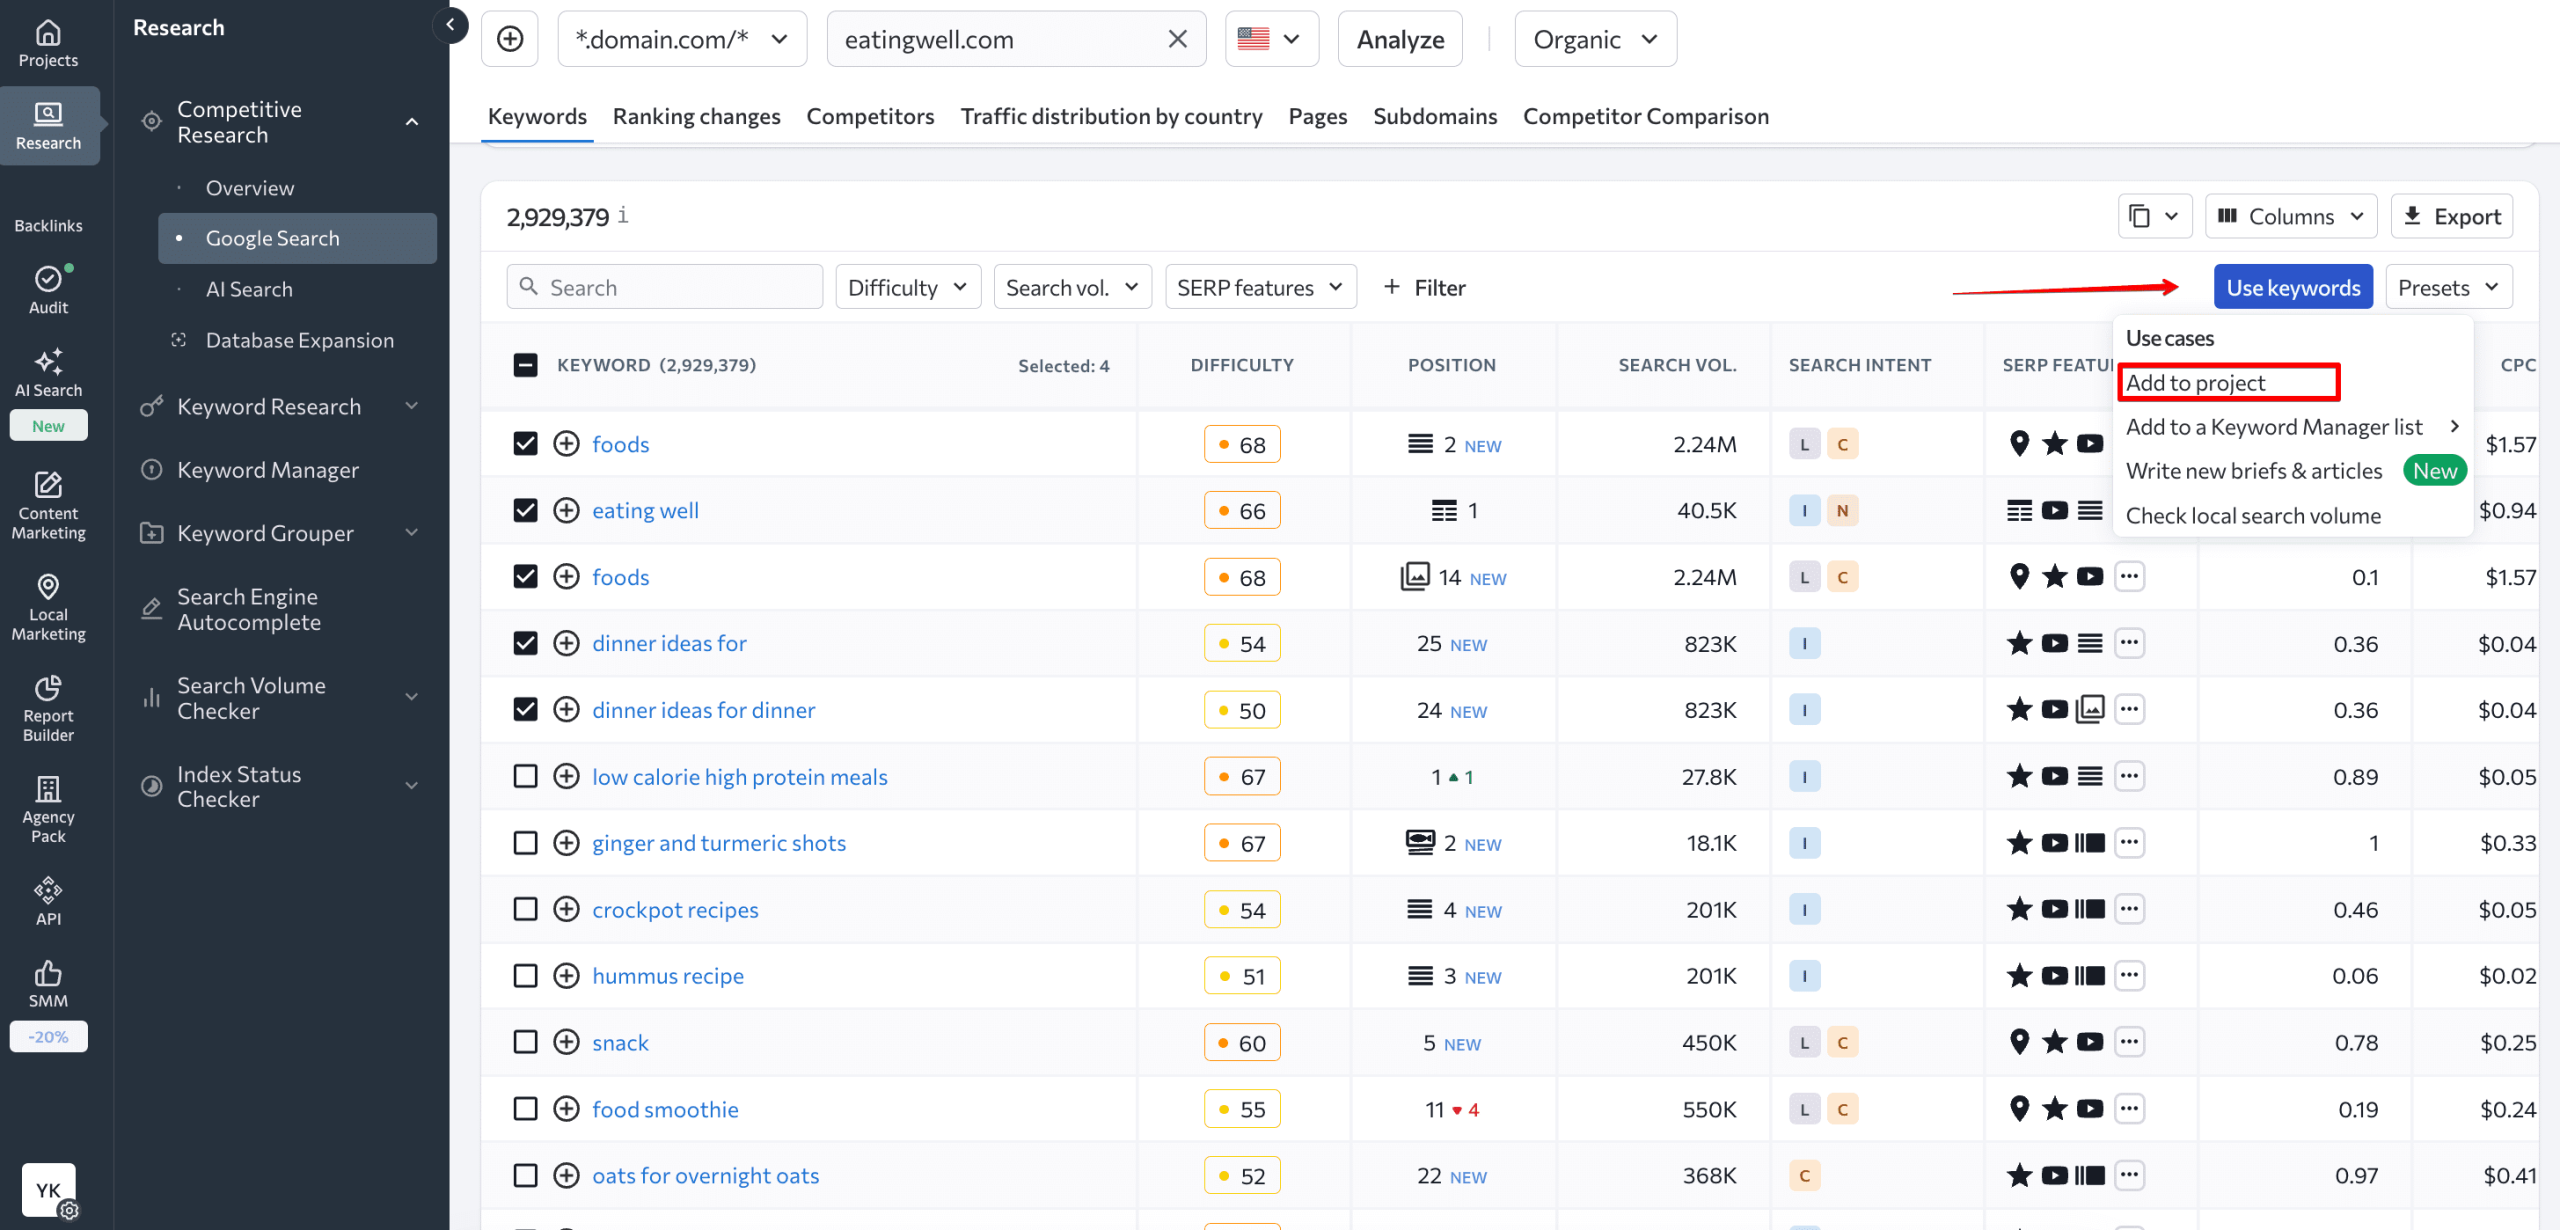Open the settings gear near the YK avatar
2560x1230 pixels.
69,1211
